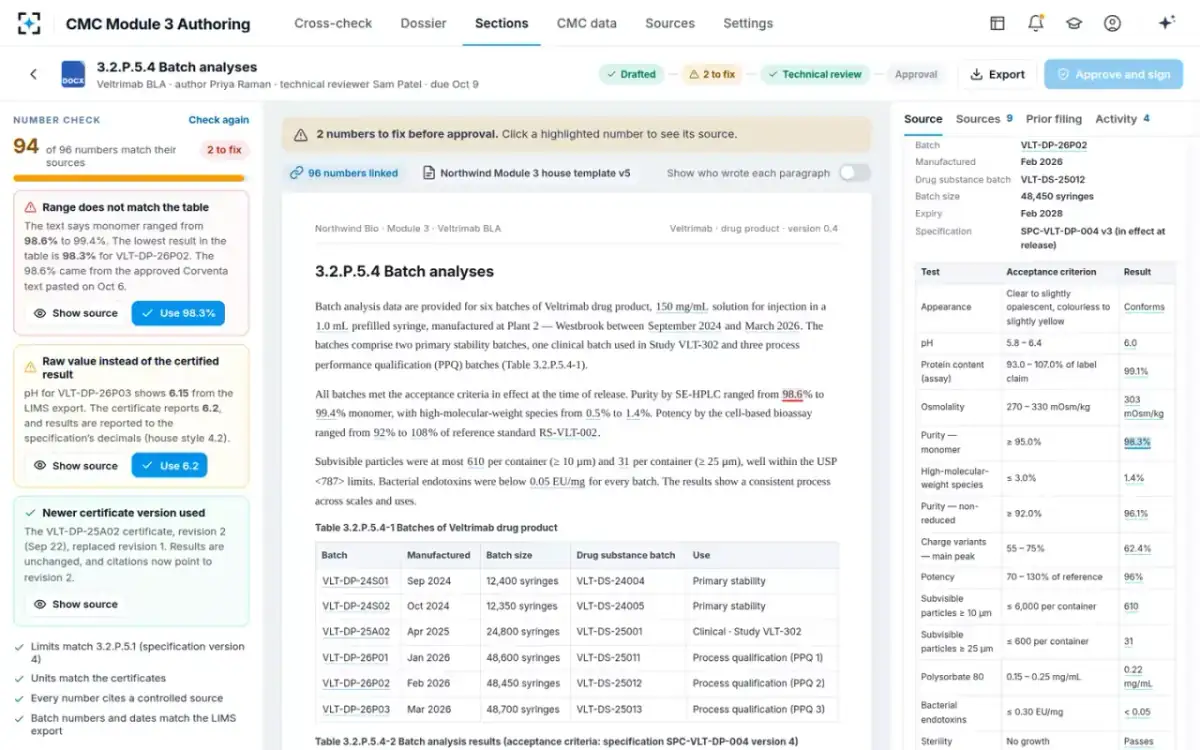Click linked '0.05 EU/mg' value
Screen dimensions: 1200x750
pyautogui.click(x=558, y=482)
